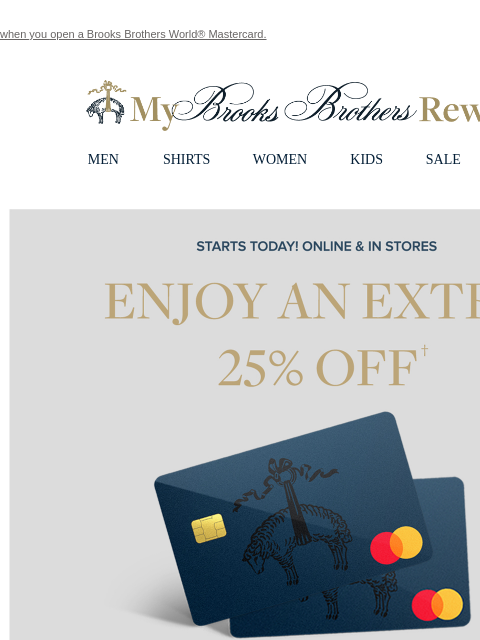Click 'STARTS TODAY! ONLINE & IN STORES' text

(317, 247)
